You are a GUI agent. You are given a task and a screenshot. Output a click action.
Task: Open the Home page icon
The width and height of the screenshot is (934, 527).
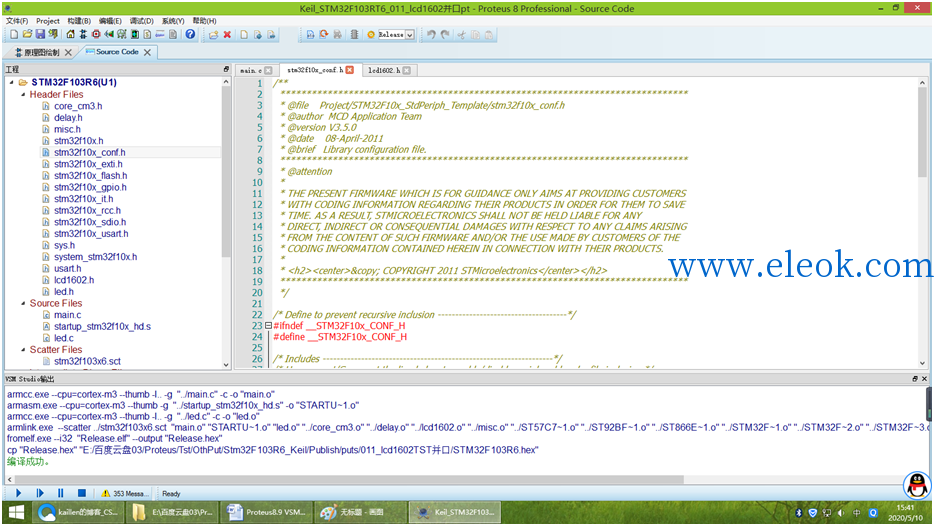click(x=70, y=35)
